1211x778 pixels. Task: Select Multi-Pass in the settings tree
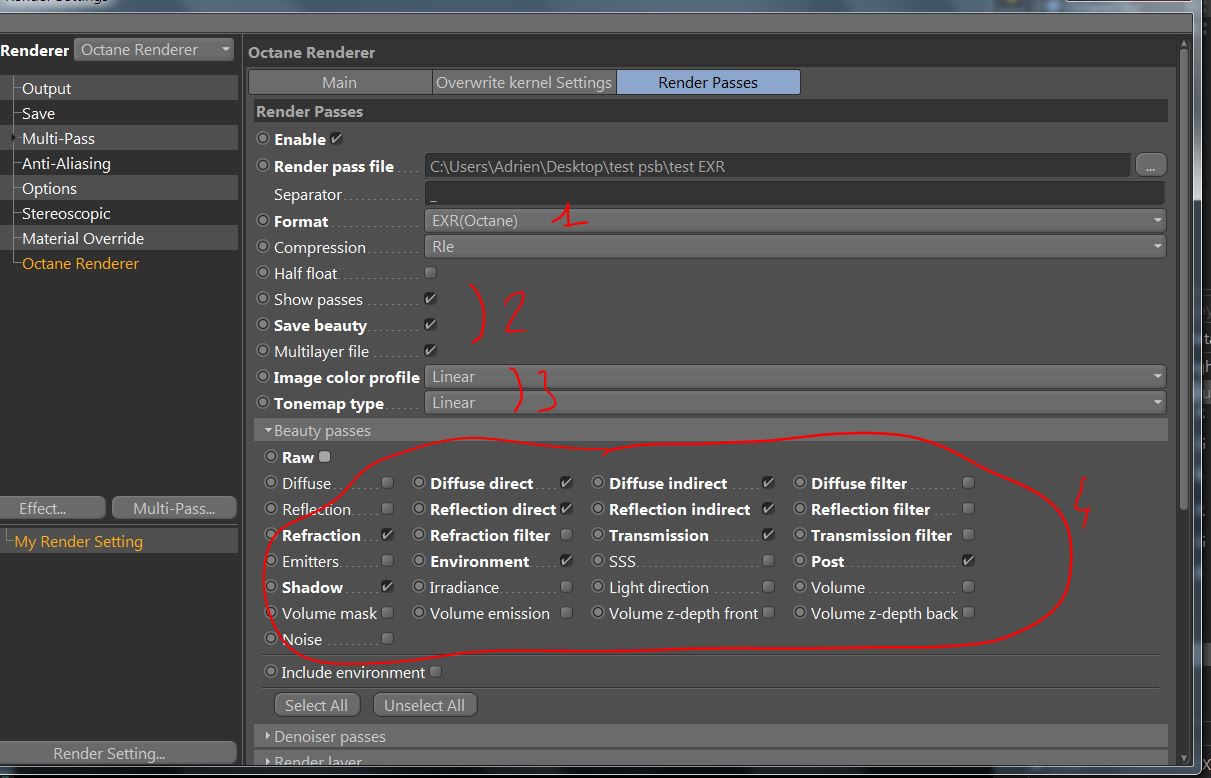tap(58, 138)
